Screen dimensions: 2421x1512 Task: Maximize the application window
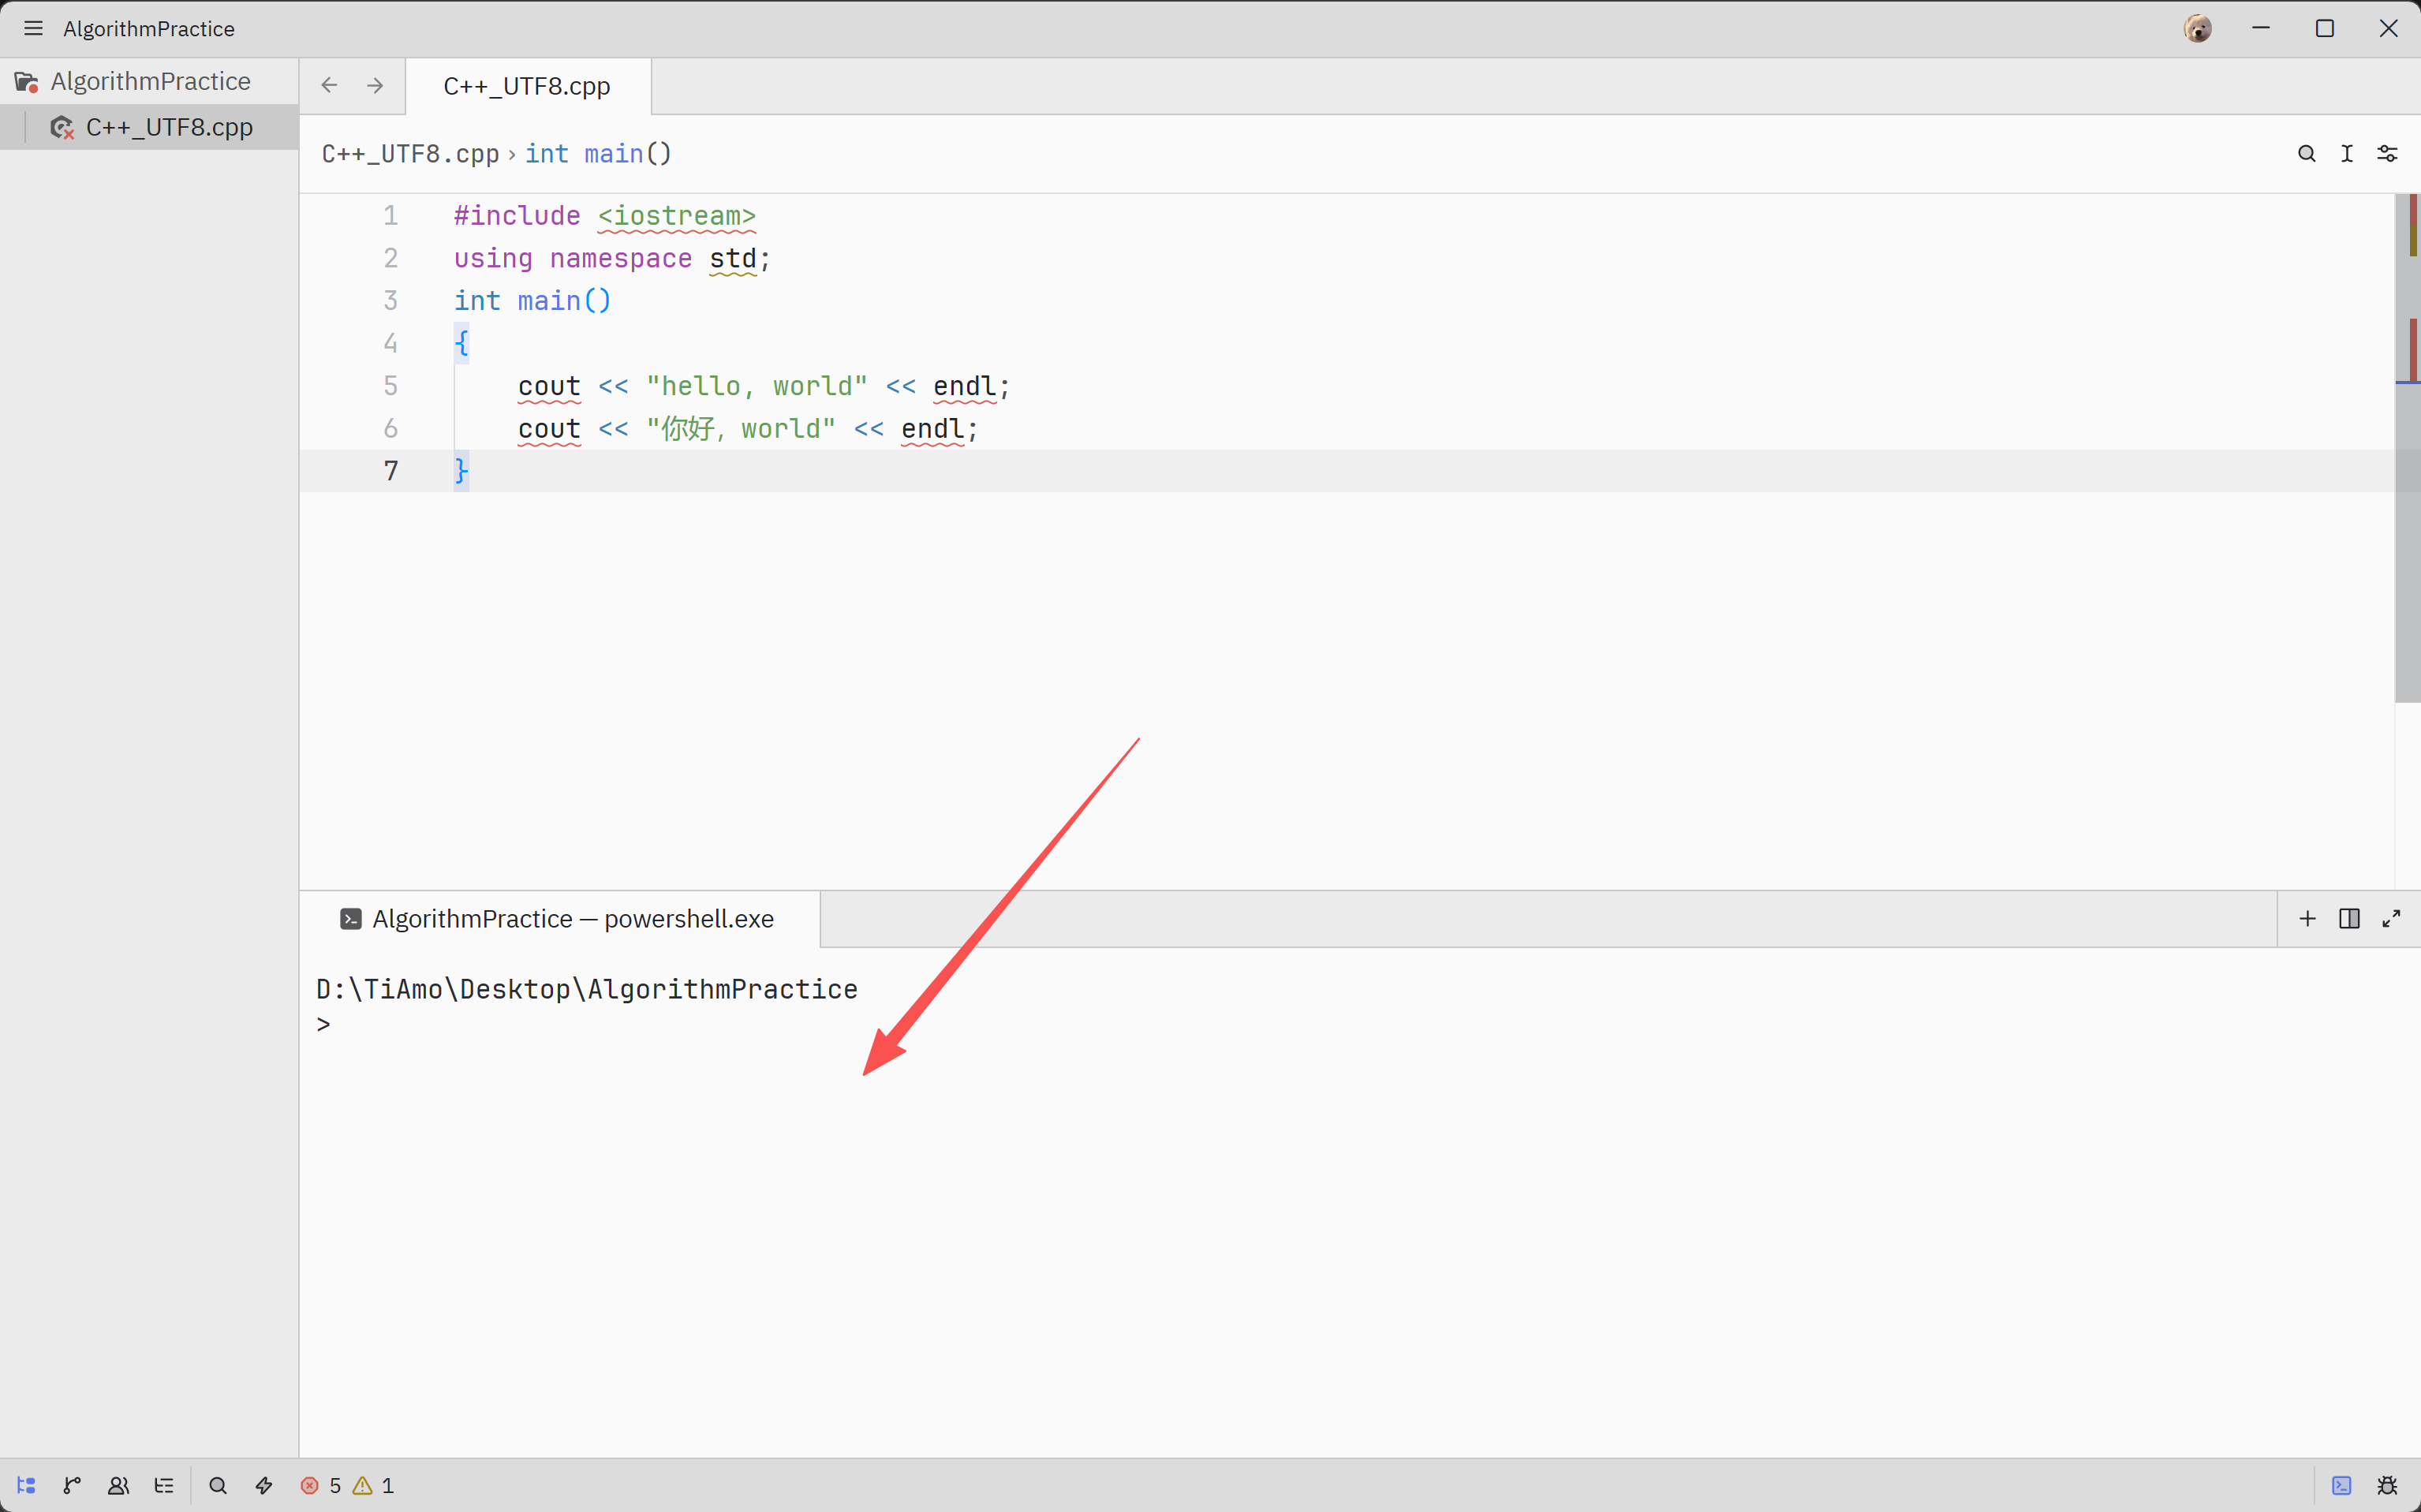[2324, 28]
